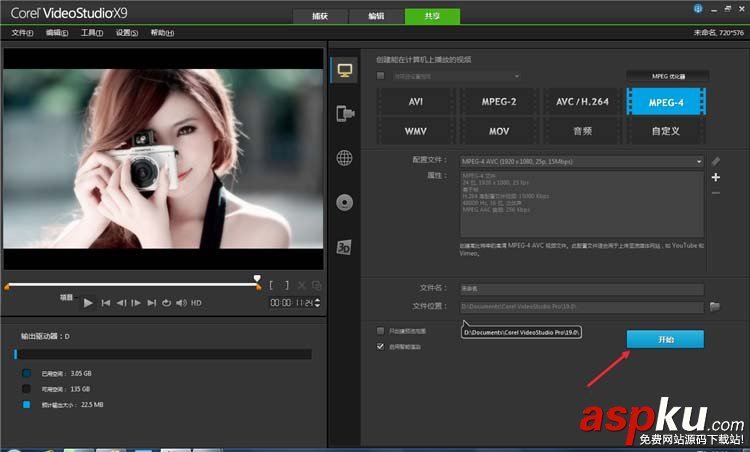Open the 文件 file menu
The image size is (750, 452).
(22, 33)
